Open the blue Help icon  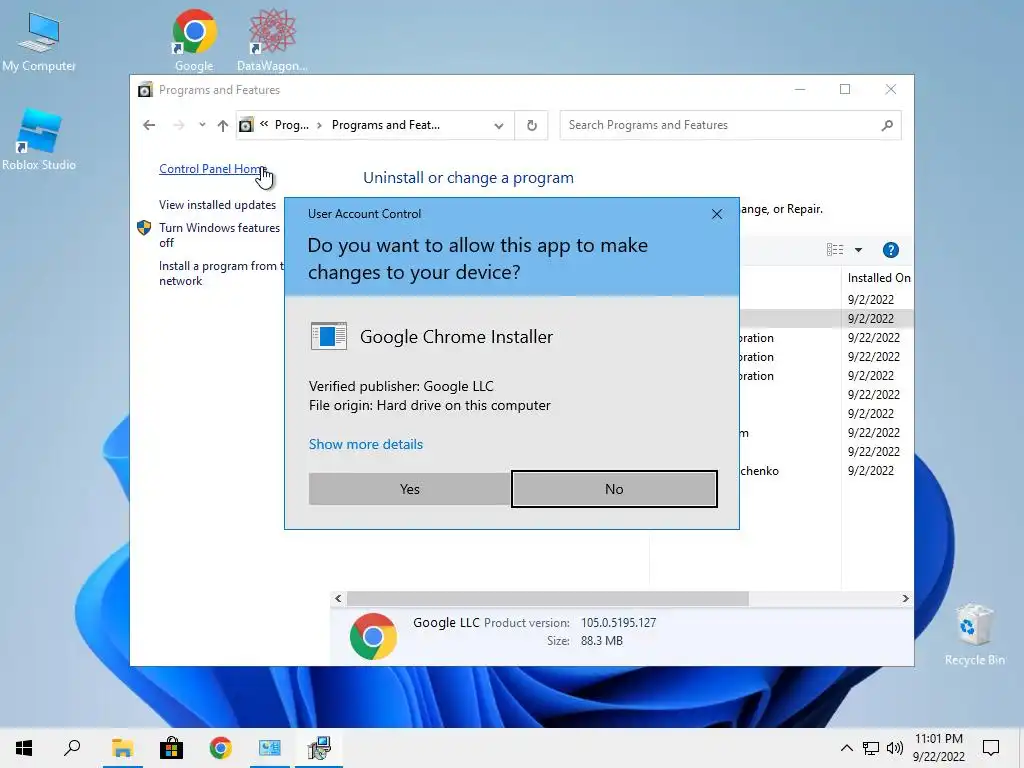point(891,250)
